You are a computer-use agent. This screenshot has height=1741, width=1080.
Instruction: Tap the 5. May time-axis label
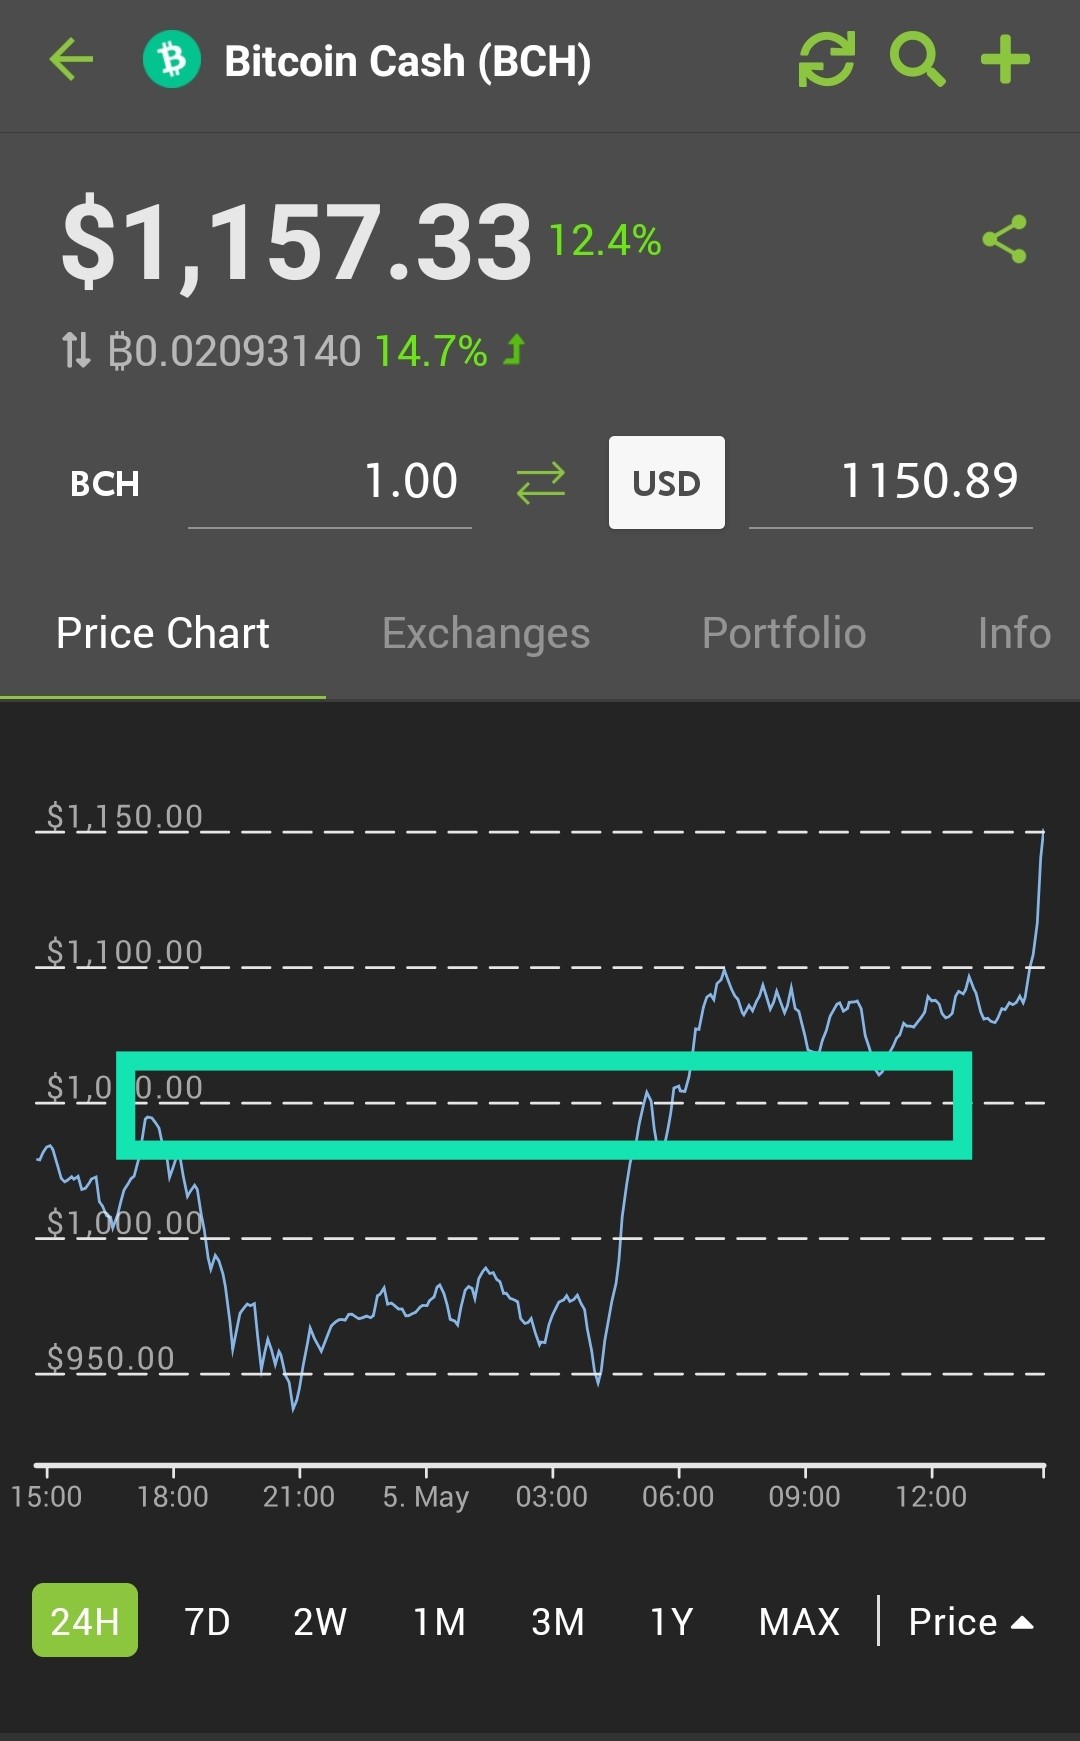tap(426, 1497)
